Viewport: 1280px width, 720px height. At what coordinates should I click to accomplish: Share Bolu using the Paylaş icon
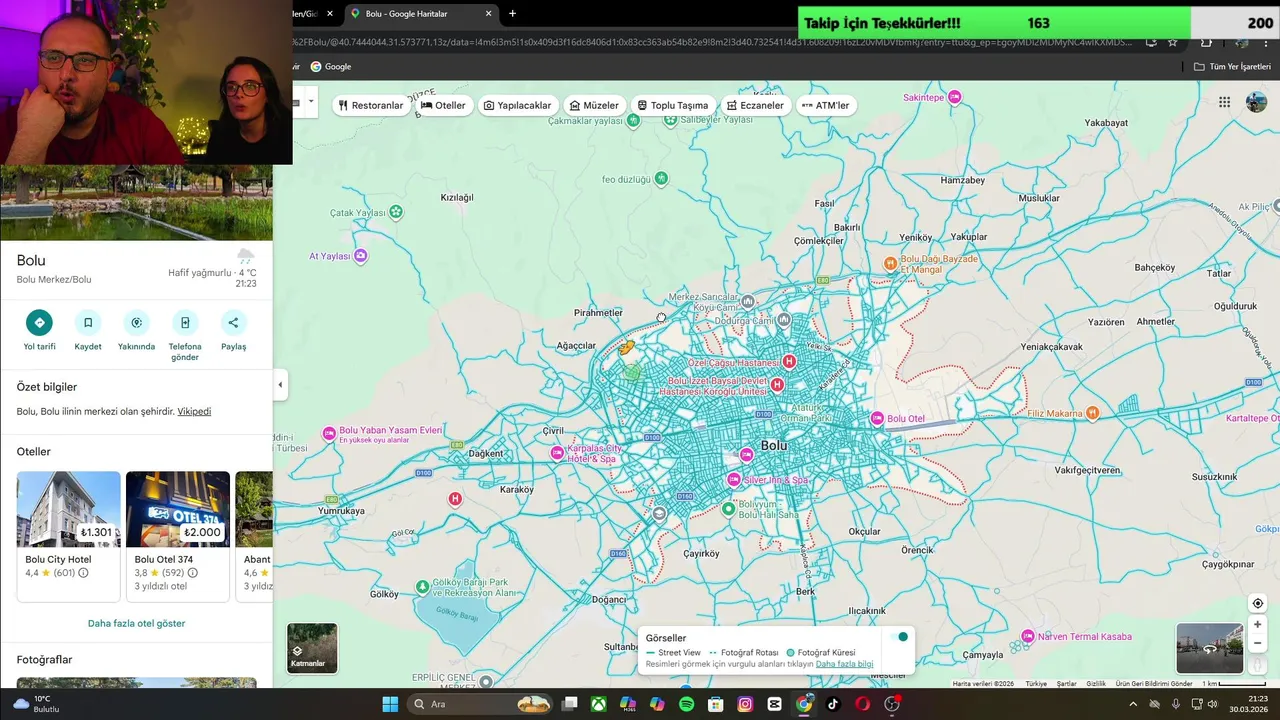click(x=233, y=322)
